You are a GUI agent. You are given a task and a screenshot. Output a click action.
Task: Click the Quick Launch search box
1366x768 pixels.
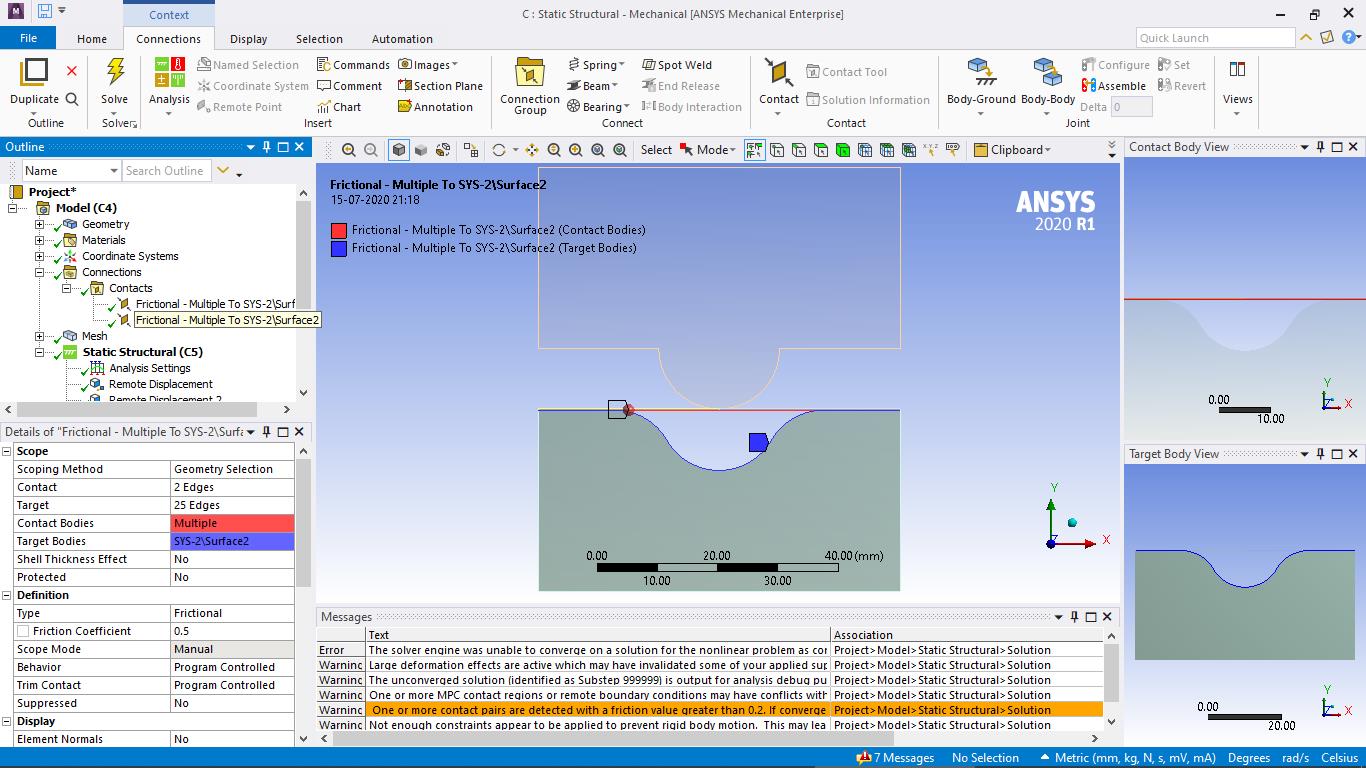(x=1216, y=38)
